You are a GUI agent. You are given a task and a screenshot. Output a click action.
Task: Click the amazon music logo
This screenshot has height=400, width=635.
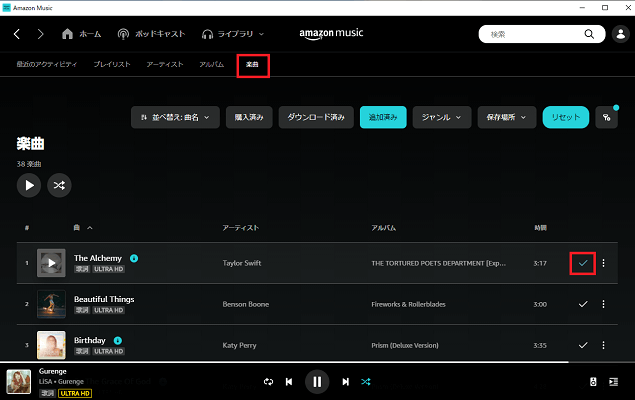pyautogui.click(x=331, y=34)
